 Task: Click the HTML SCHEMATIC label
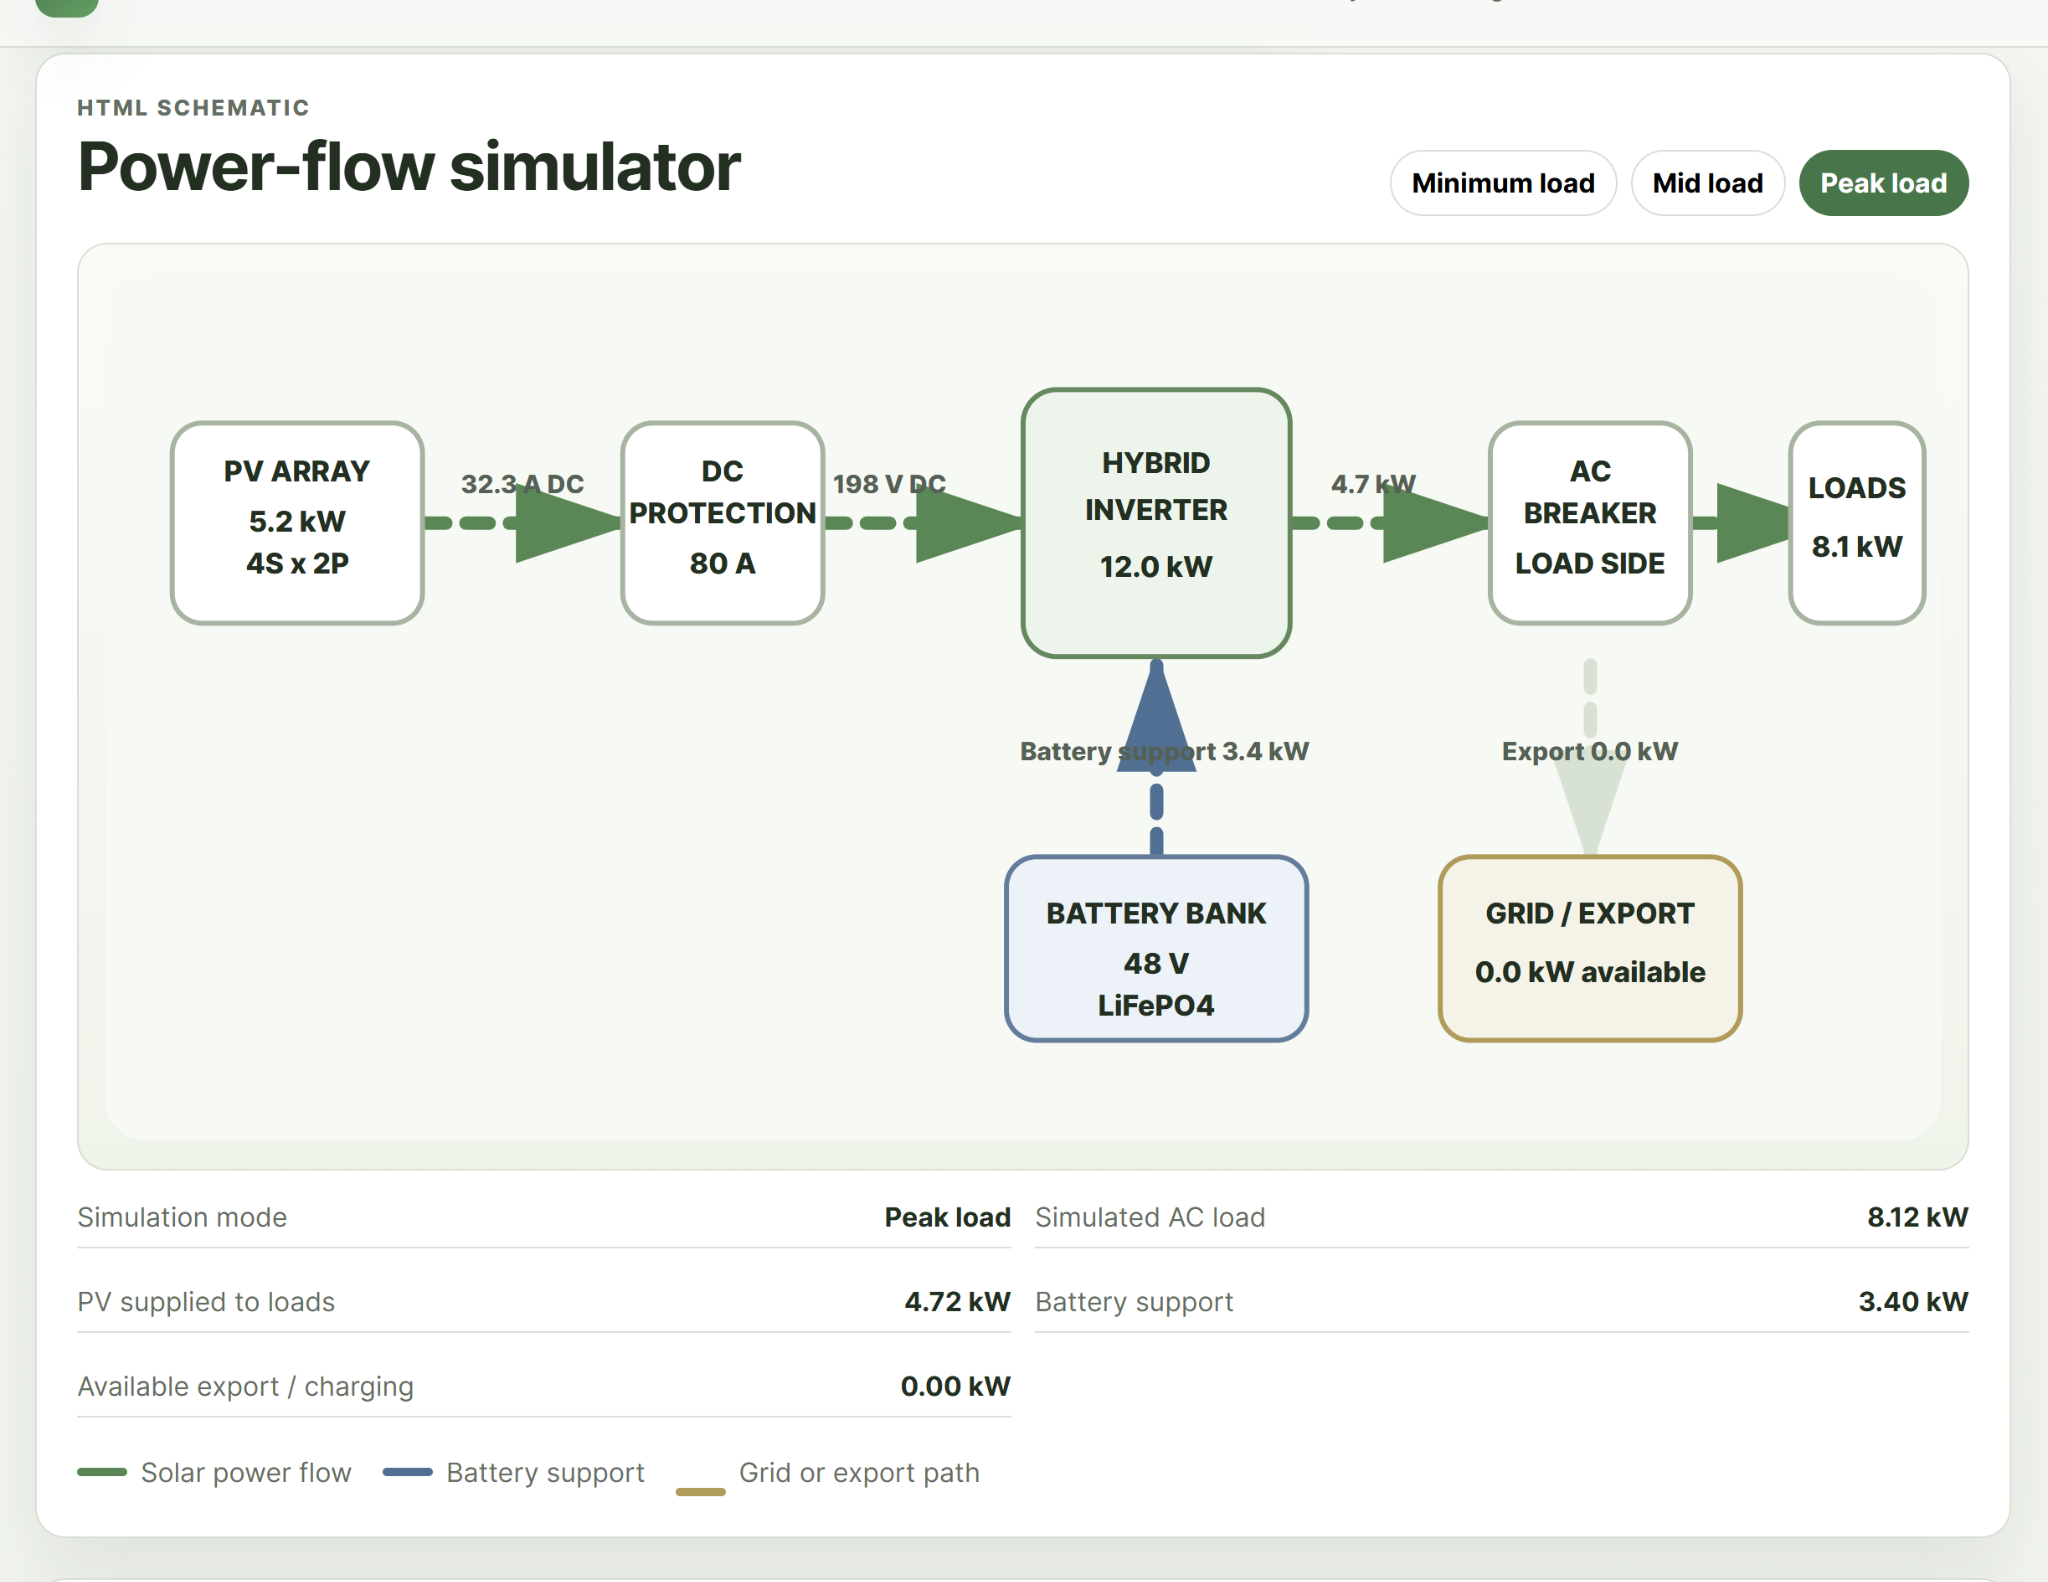[193, 108]
